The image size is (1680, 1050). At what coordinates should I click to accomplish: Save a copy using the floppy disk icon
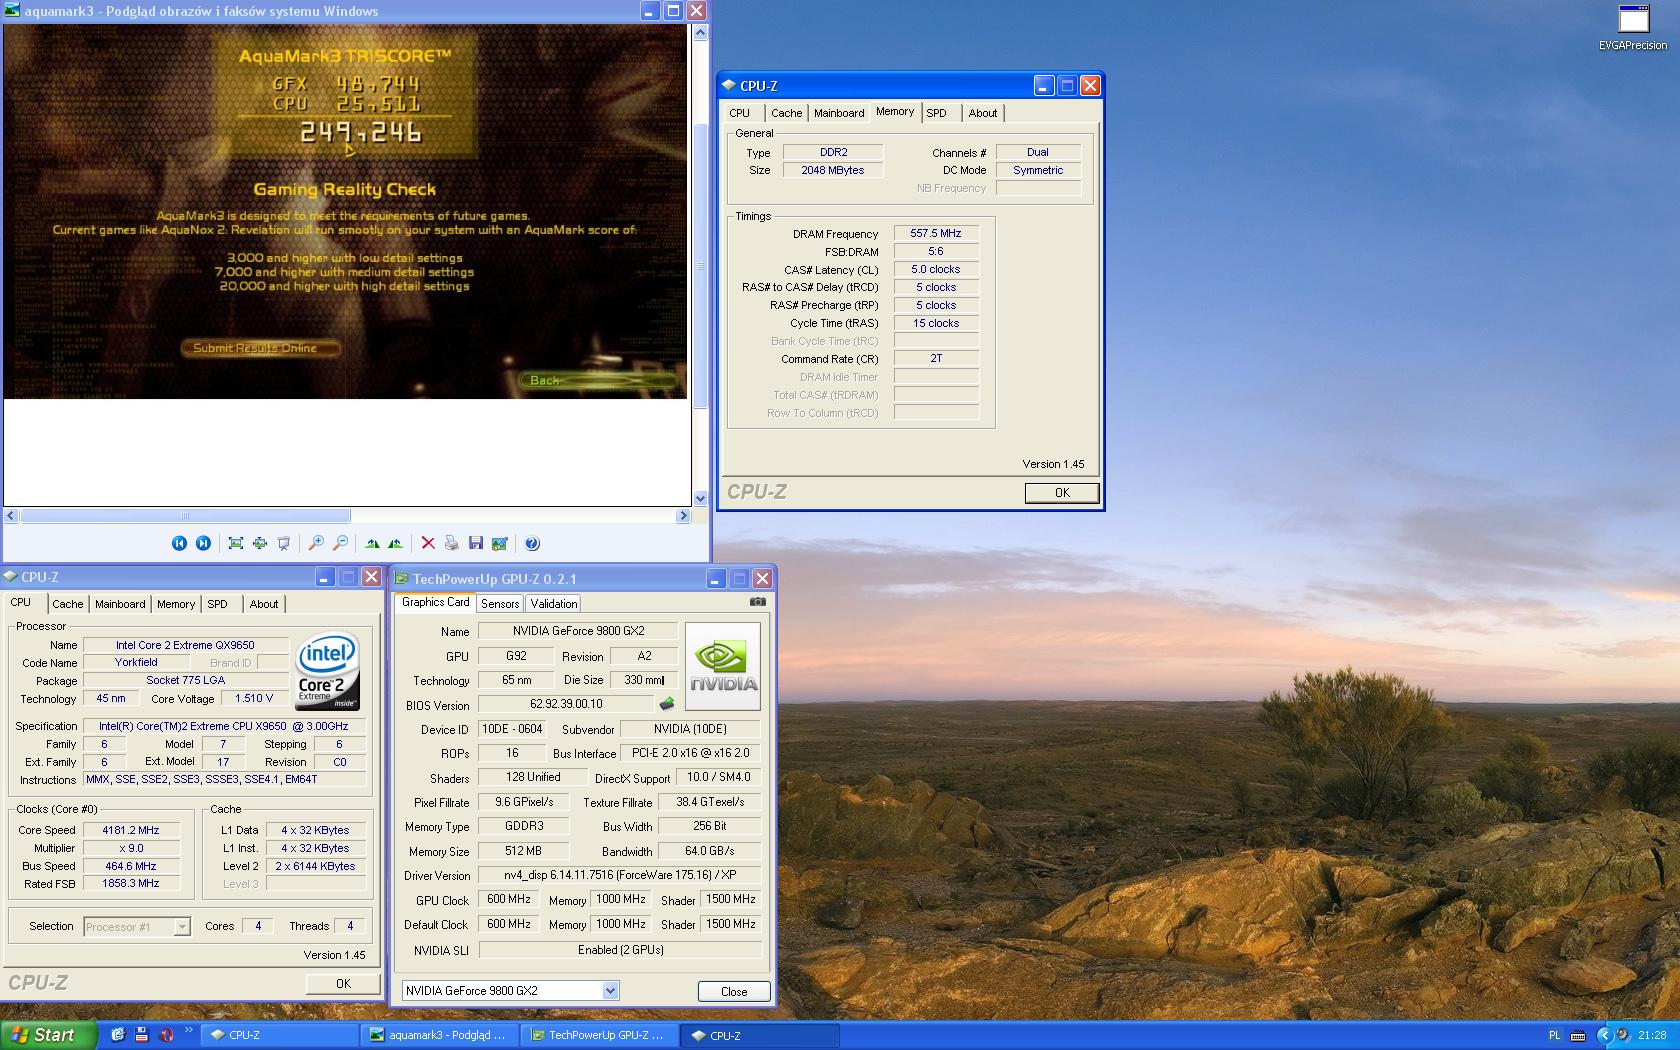tap(476, 543)
